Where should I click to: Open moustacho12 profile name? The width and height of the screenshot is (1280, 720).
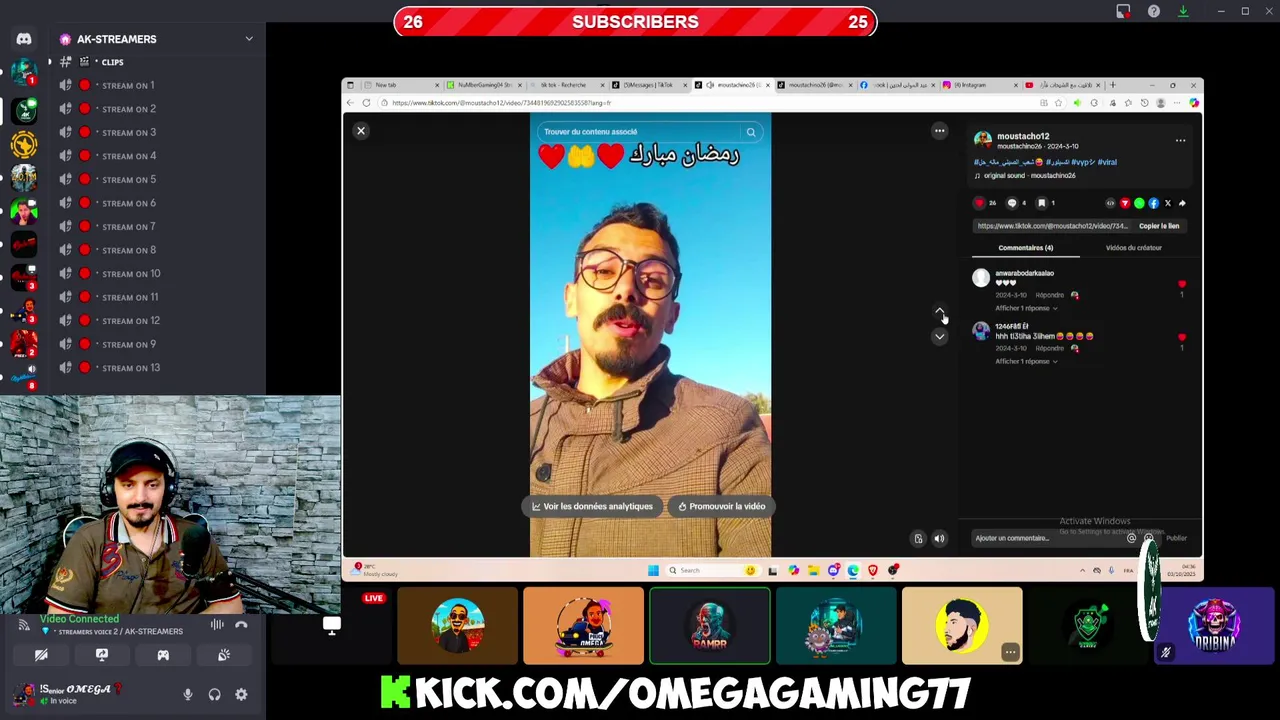click(1023, 136)
